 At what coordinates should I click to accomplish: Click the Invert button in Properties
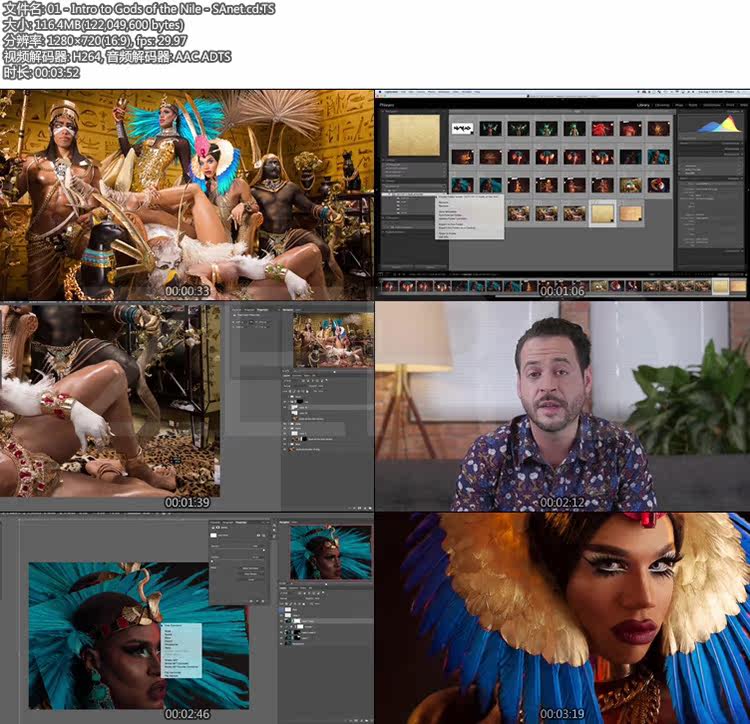tap(251, 580)
